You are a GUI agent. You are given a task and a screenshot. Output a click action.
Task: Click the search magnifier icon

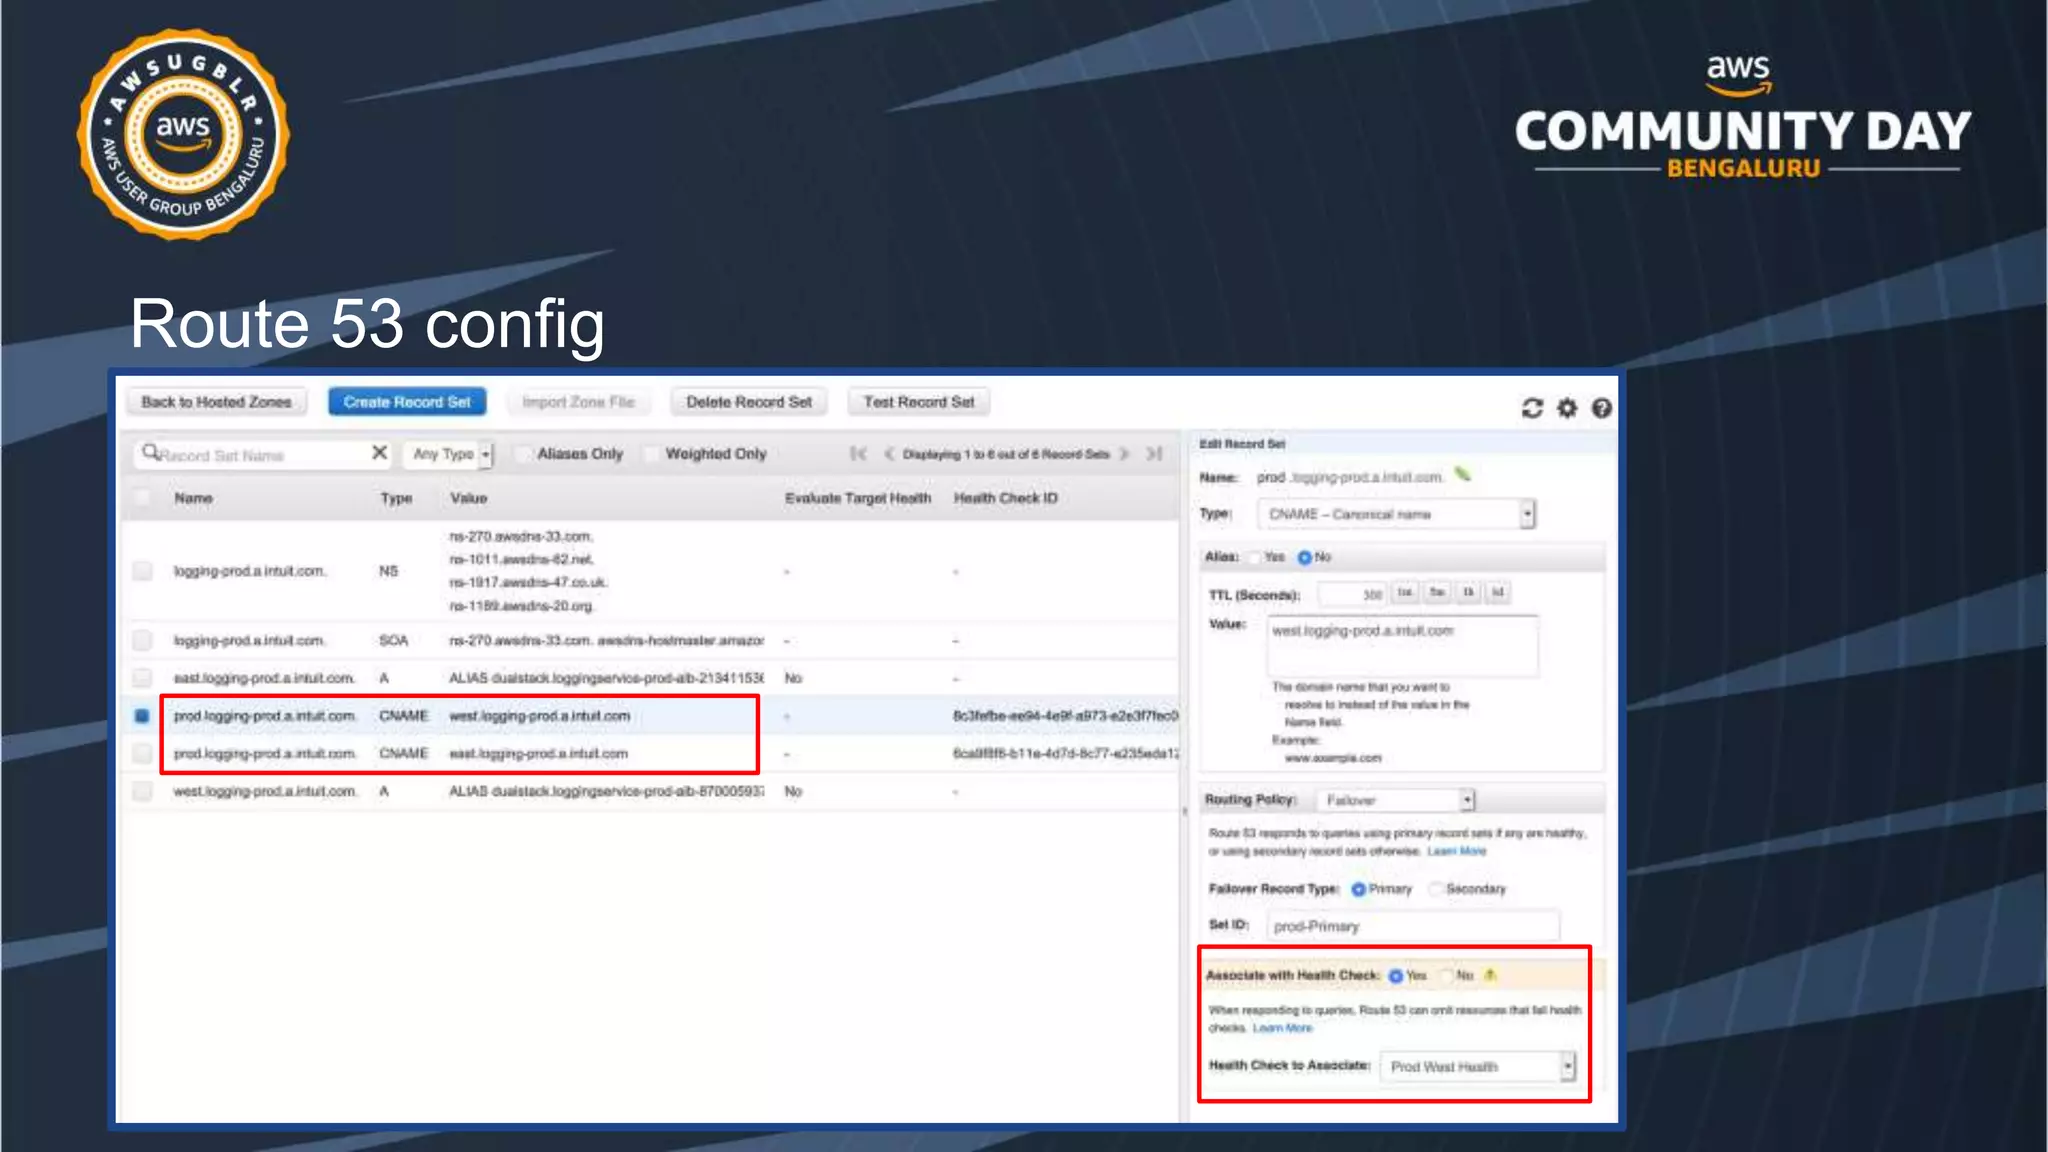pos(150,453)
